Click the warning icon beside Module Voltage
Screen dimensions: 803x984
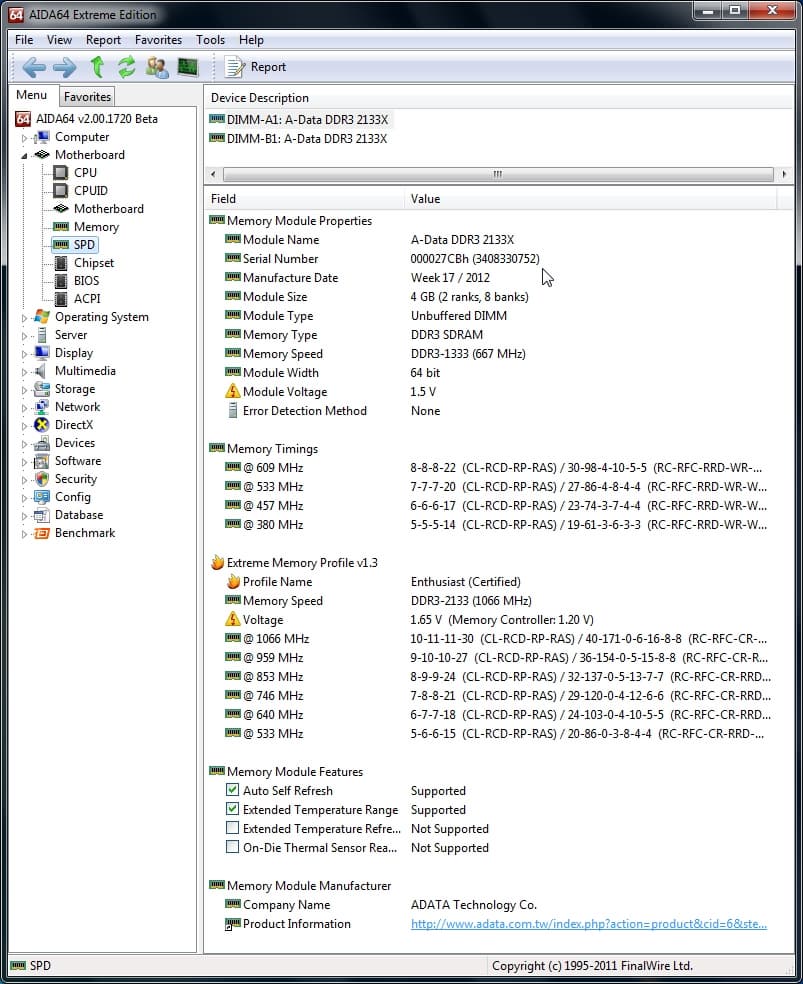(233, 391)
